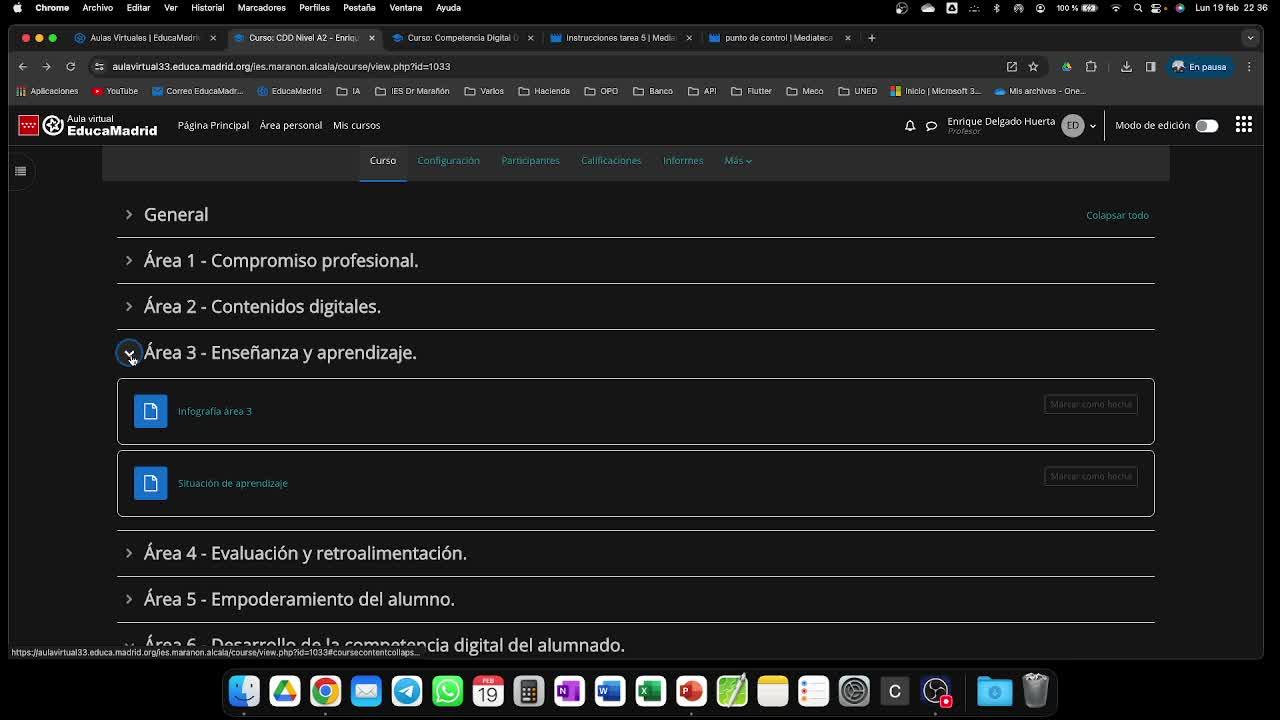Reload the page with the refresh icon
Image resolution: width=1280 pixels, height=720 pixels.
pos(71,67)
